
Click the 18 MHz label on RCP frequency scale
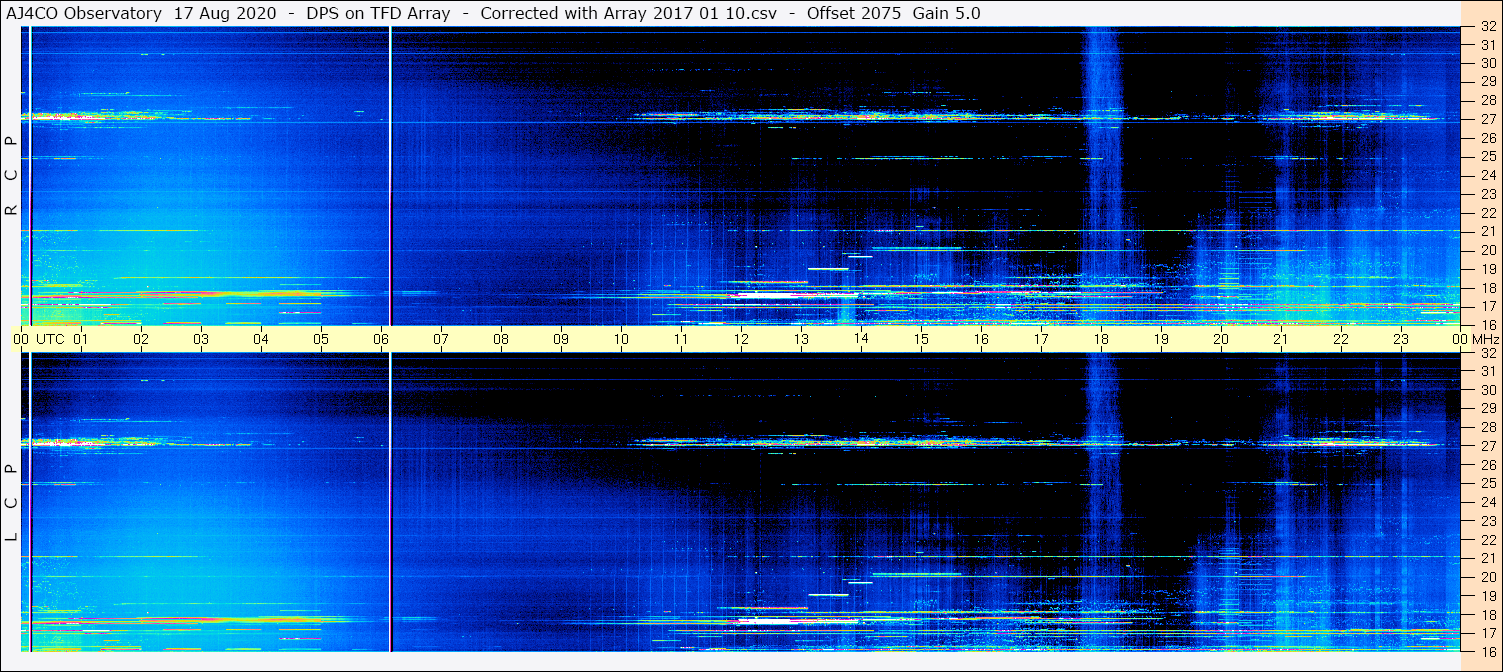[1487, 287]
